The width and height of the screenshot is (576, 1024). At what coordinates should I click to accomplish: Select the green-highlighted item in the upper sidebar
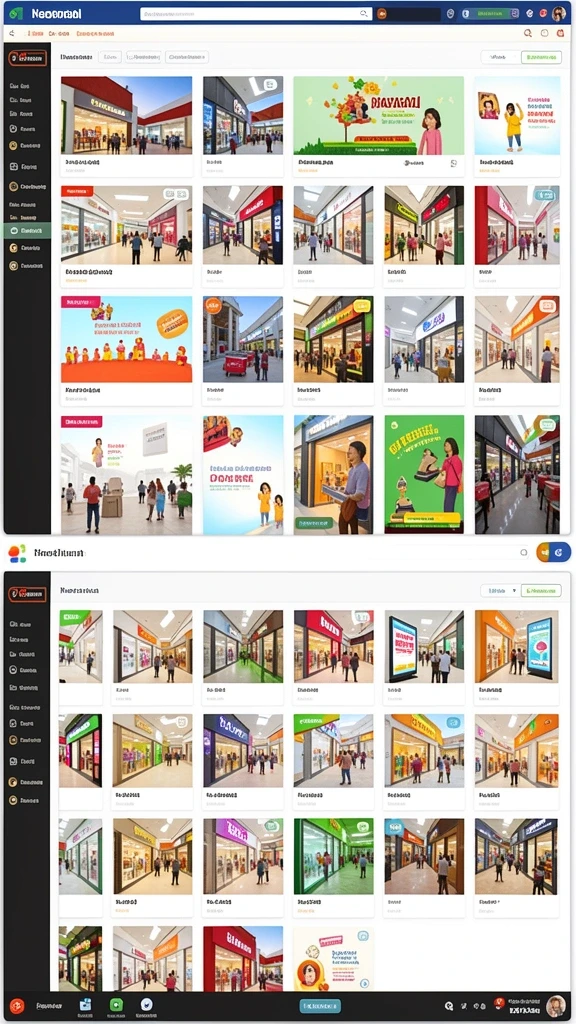27,231
